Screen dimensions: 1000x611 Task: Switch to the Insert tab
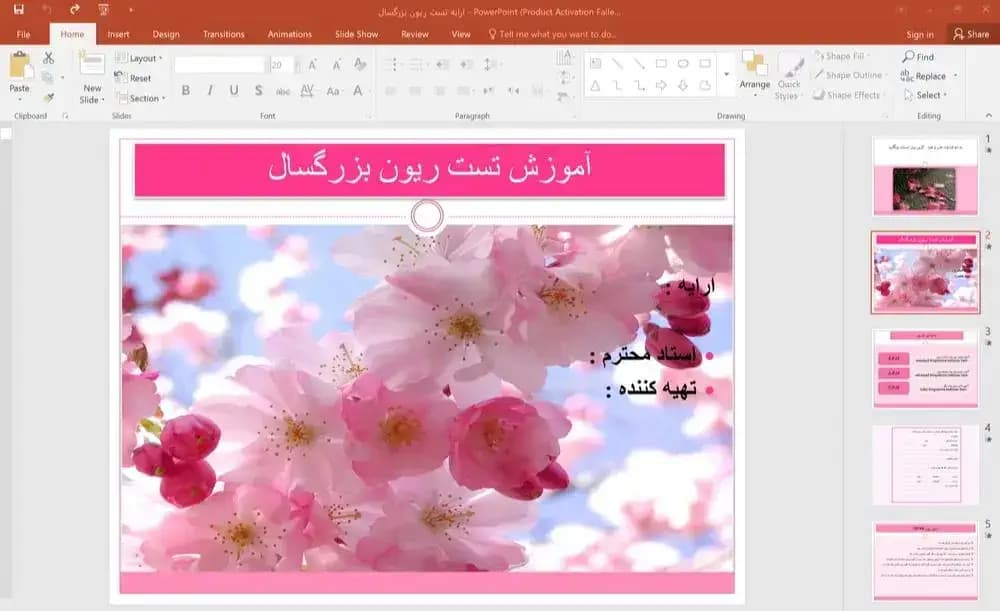118,34
